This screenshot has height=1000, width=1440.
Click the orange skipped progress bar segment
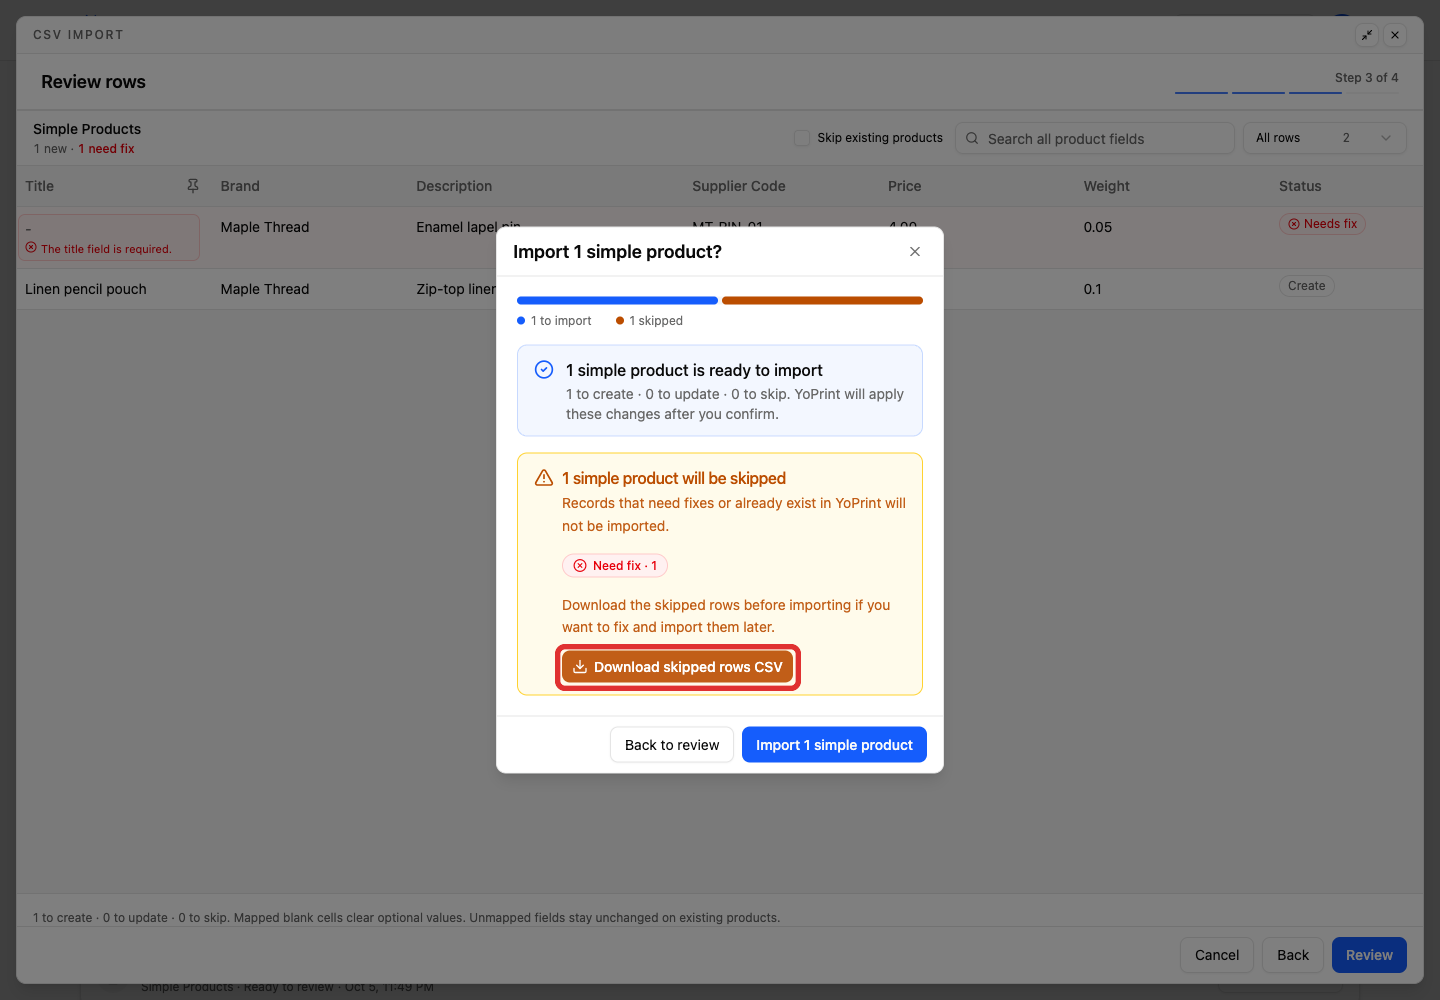[x=822, y=300]
